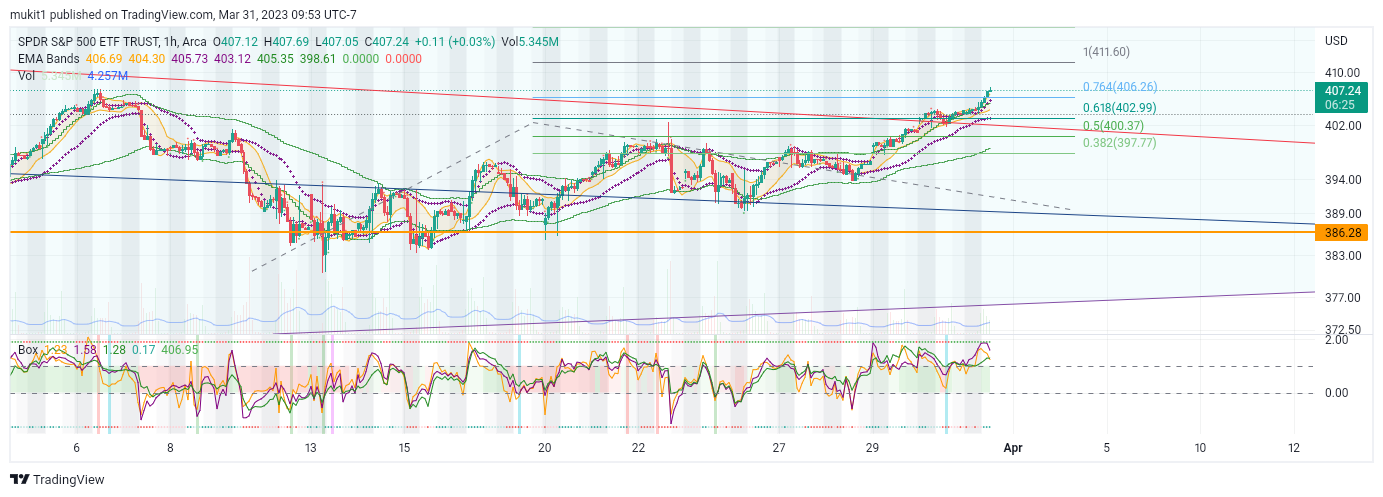The height and width of the screenshot is (497, 1383).
Task: Click the date axis label 13
Action: pyautogui.click(x=312, y=446)
